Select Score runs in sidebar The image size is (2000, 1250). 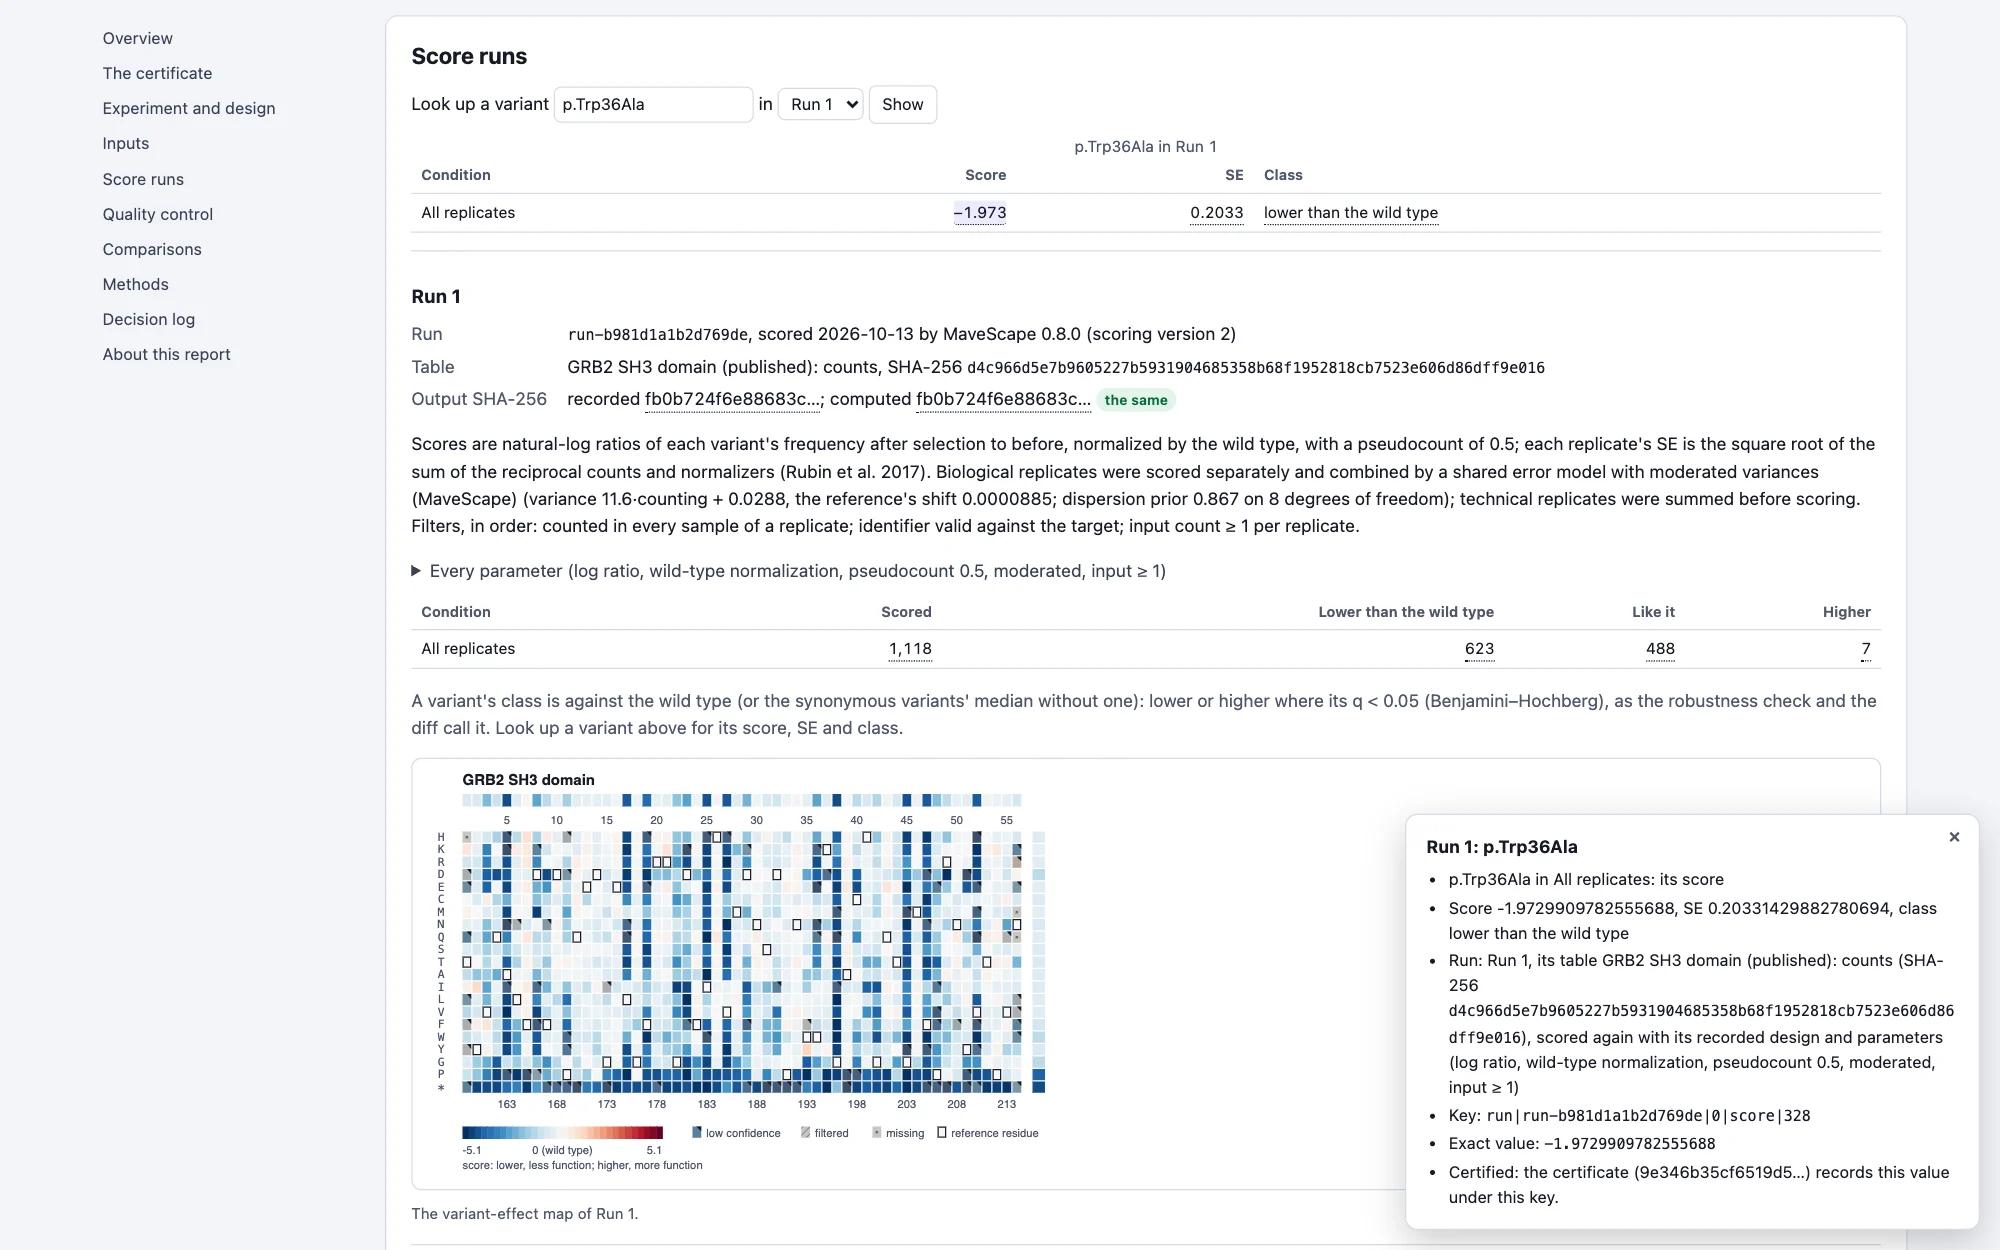(x=143, y=179)
